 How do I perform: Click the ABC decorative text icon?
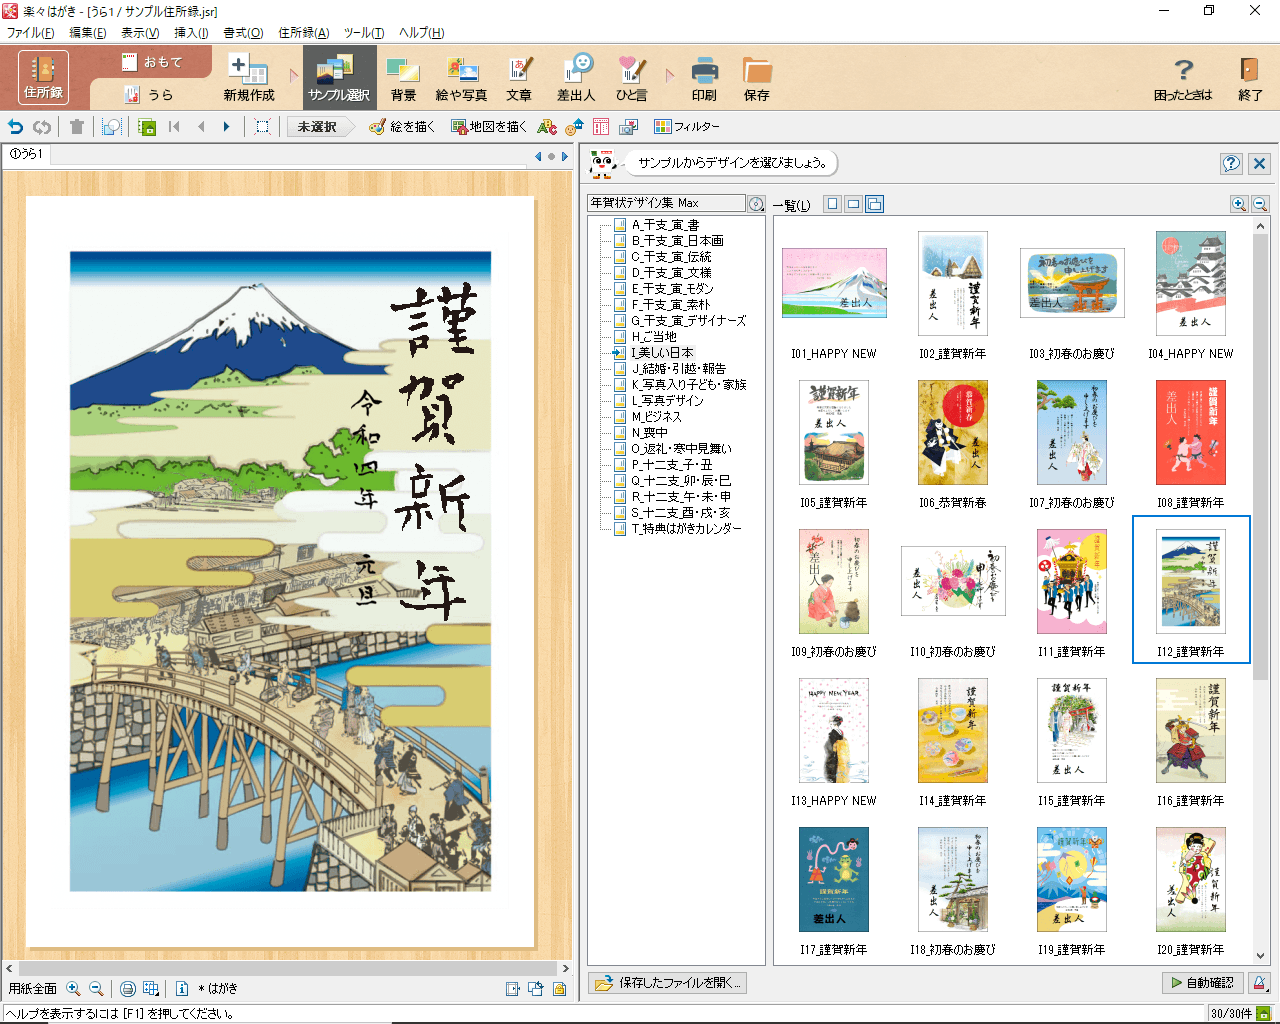coord(546,127)
